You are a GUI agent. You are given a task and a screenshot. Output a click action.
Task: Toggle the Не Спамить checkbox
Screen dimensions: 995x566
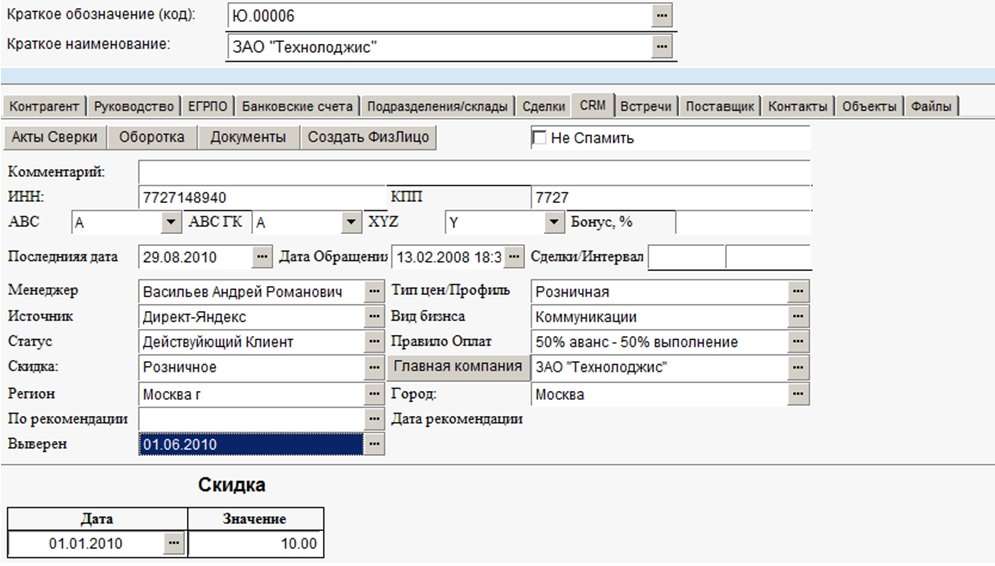coord(539,138)
